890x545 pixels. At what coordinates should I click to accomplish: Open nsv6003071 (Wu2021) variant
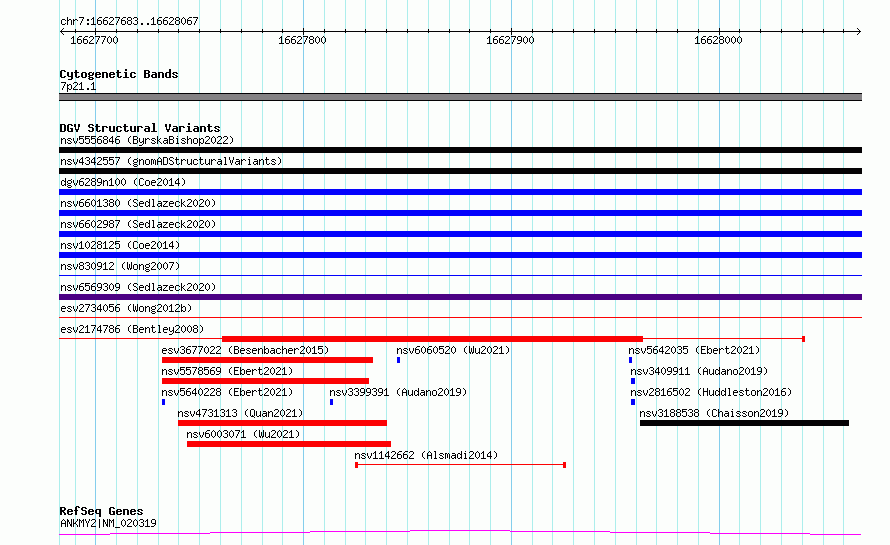click(x=243, y=434)
